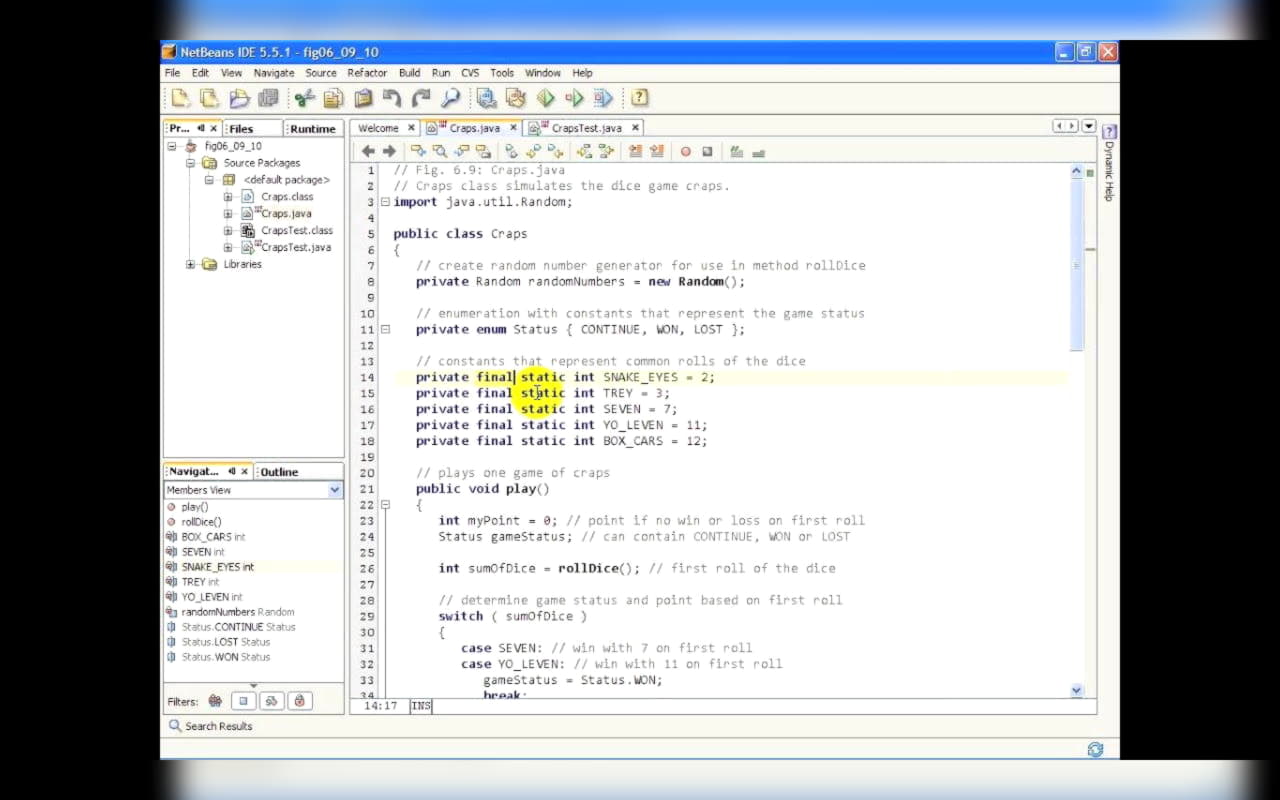Click the Cut scissors icon
This screenshot has width=1280, height=800.
coord(304,98)
